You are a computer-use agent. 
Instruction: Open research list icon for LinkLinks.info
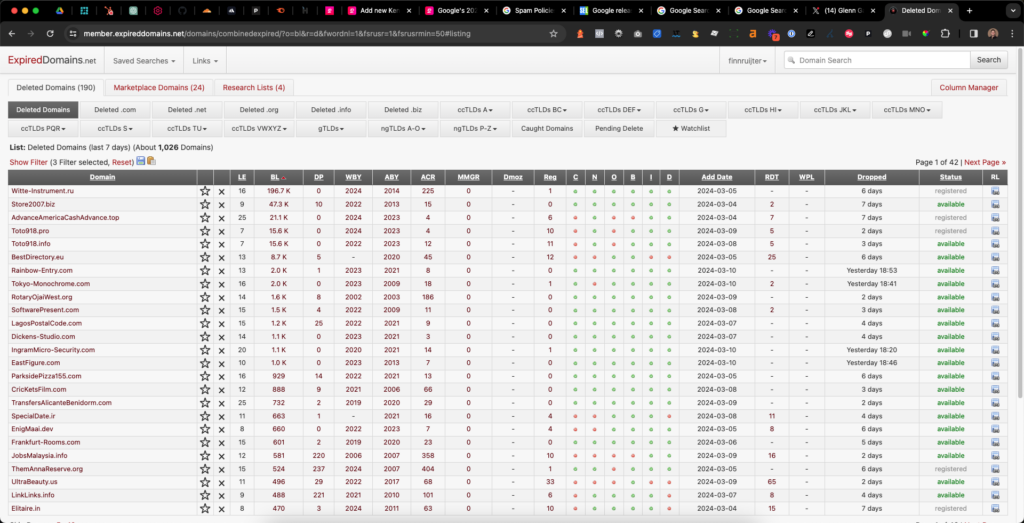click(995, 495)
